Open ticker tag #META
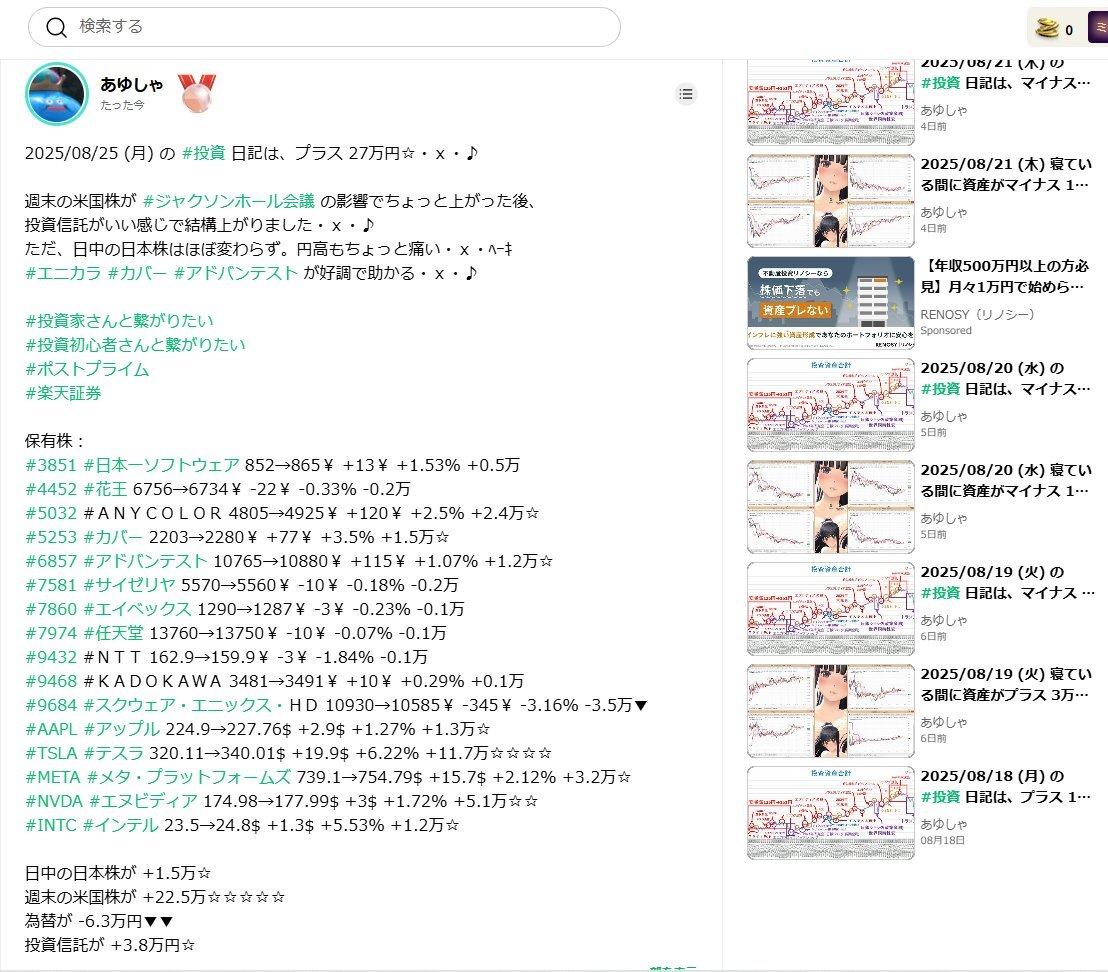Image resolution: width=1108 pixels, height=972 pixels. (53, 778)
